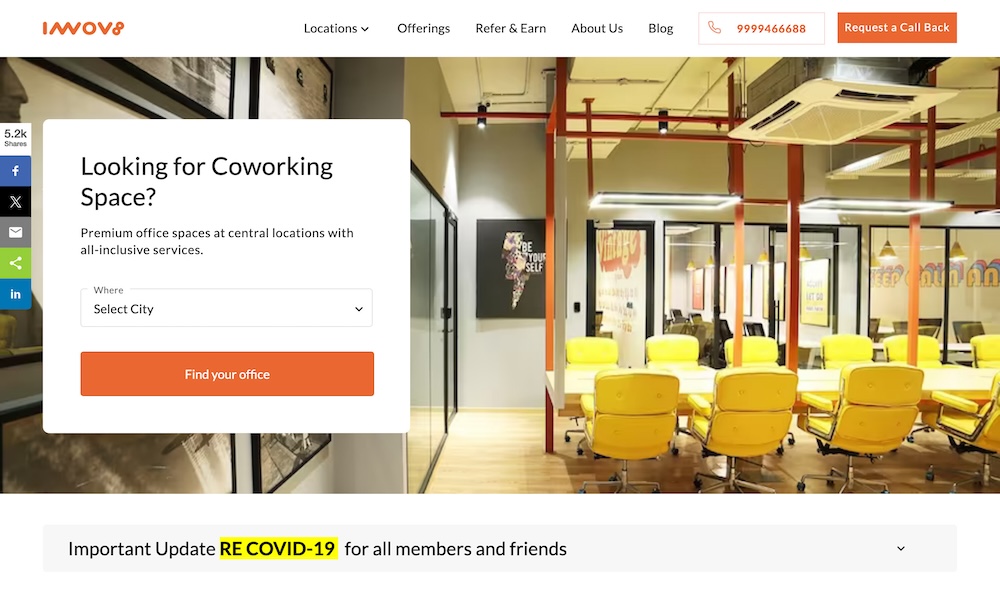Screen dimensions: 1000x600
Task: Share on LinkedIn icon
Action: [x=15, y=294]
